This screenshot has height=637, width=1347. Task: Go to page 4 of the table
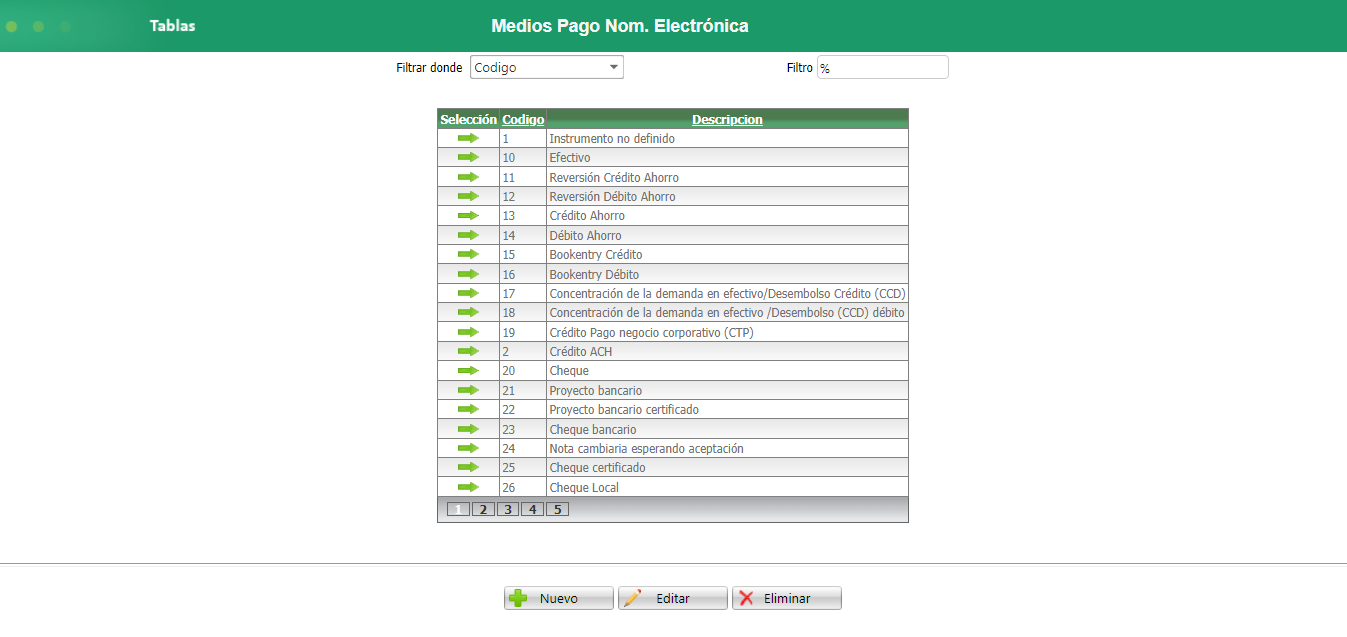point(532,509)
